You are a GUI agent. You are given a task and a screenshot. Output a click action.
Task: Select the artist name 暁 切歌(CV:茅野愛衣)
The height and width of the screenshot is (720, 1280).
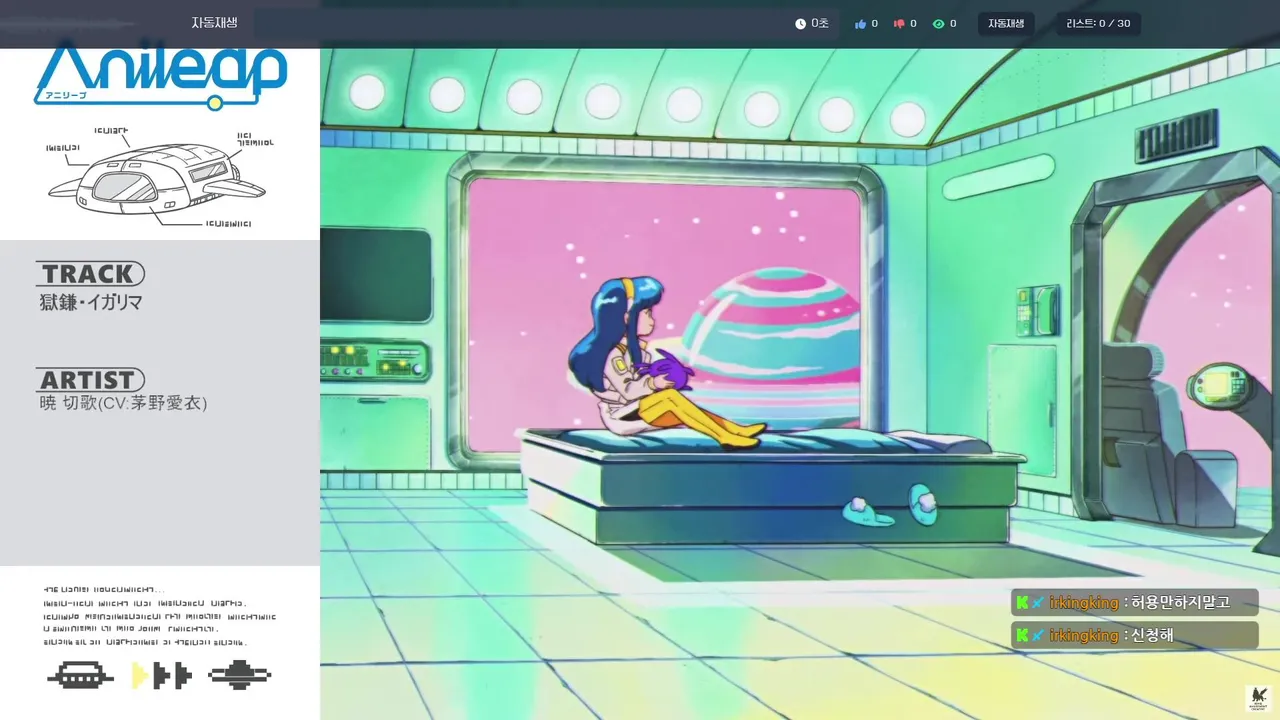point(123,403)
